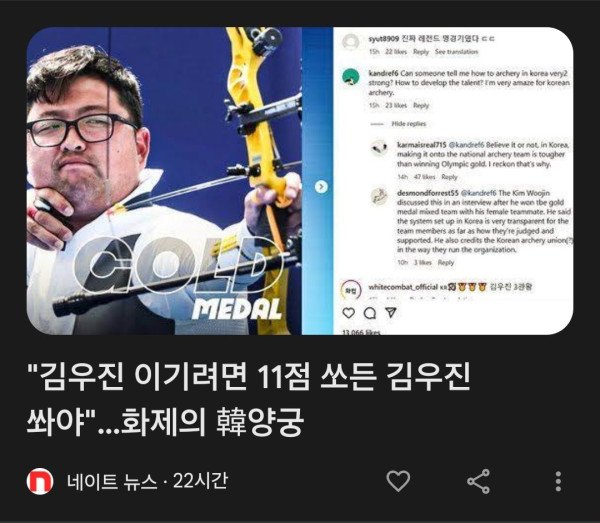Click See translation under syut8909 comment
600x523 pixels.
tap(457, 52)
